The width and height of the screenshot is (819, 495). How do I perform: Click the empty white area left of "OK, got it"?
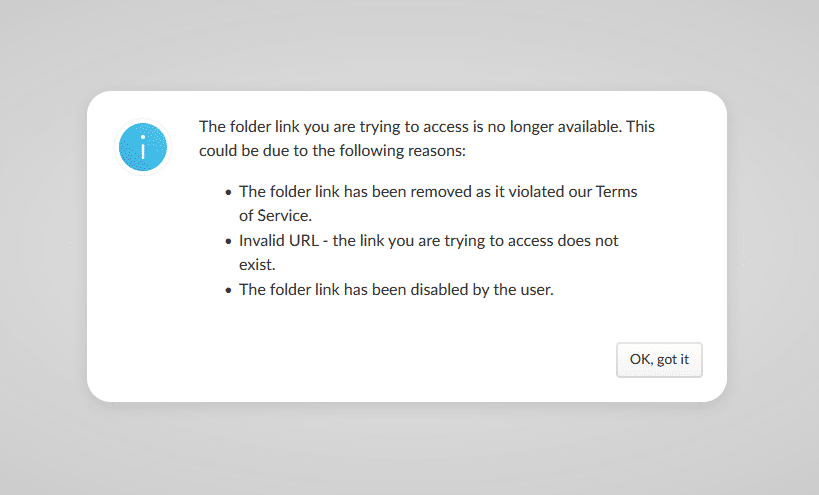click(x=400, y=360)
